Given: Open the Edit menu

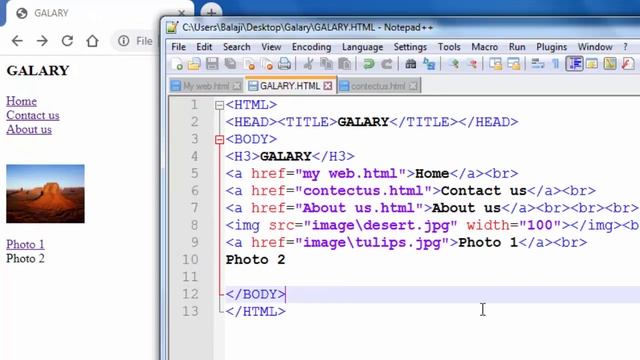Looking at the screenshot, I should pyautogui.click(x=204, y=47).
